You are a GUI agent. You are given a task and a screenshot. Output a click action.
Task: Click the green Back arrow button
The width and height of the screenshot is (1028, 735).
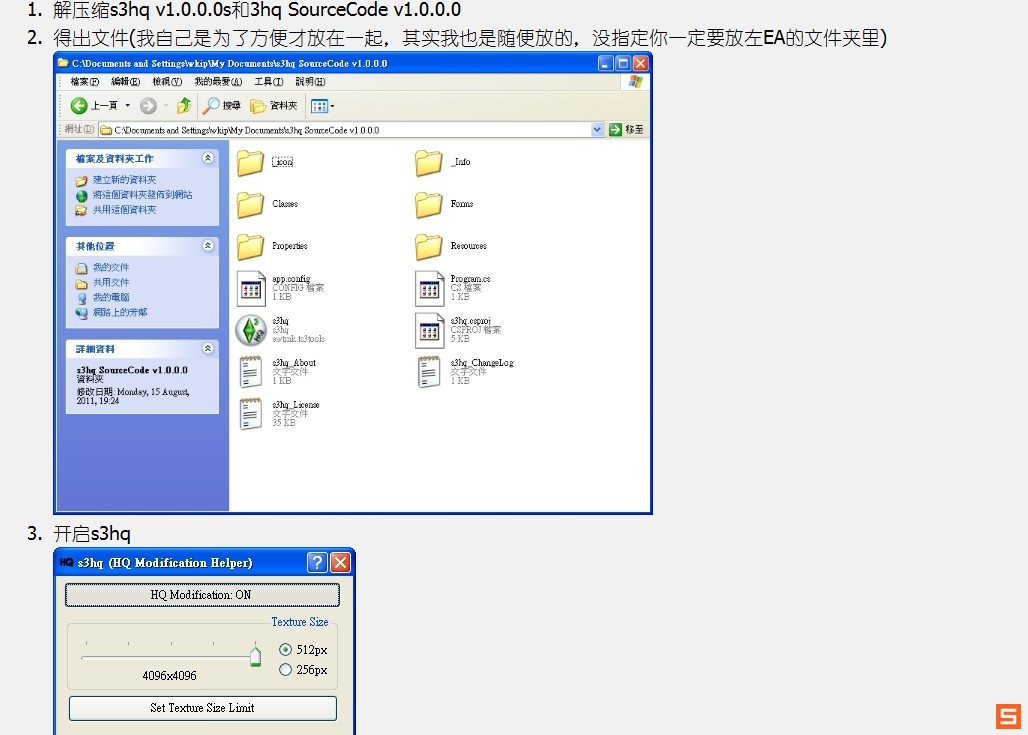(x=79, y=105)
